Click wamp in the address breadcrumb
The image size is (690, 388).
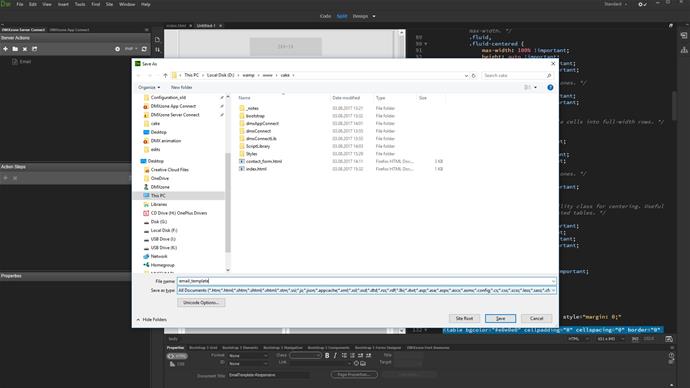tap(249, 76)
